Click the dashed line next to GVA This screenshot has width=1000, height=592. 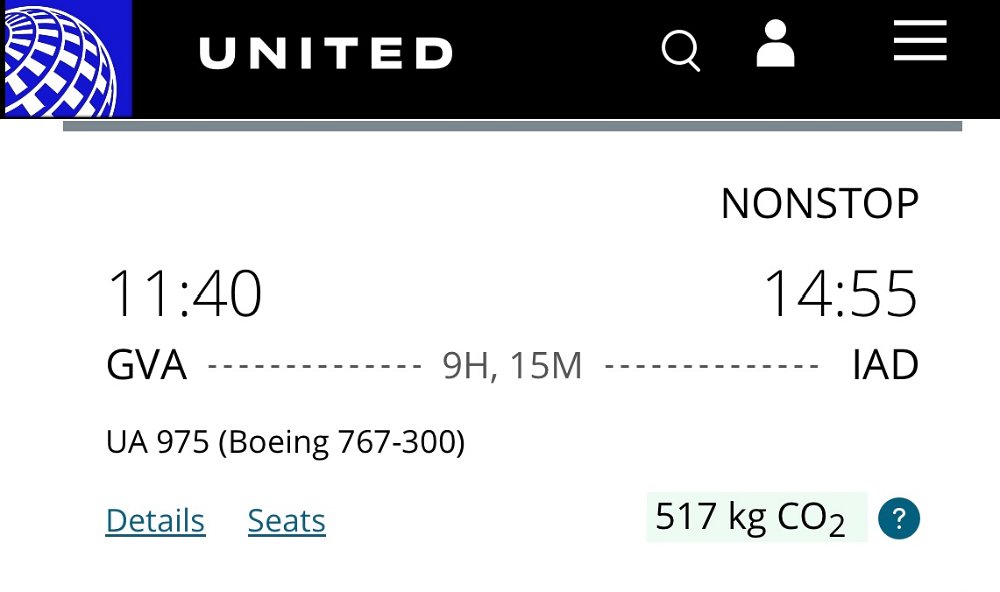tap(314, 367)
